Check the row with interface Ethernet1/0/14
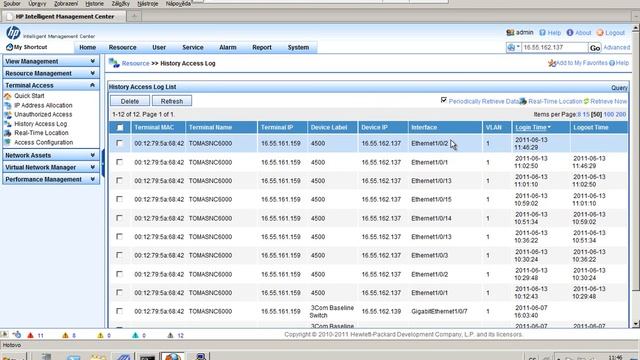The image size is (640, 360). point(119,218)
